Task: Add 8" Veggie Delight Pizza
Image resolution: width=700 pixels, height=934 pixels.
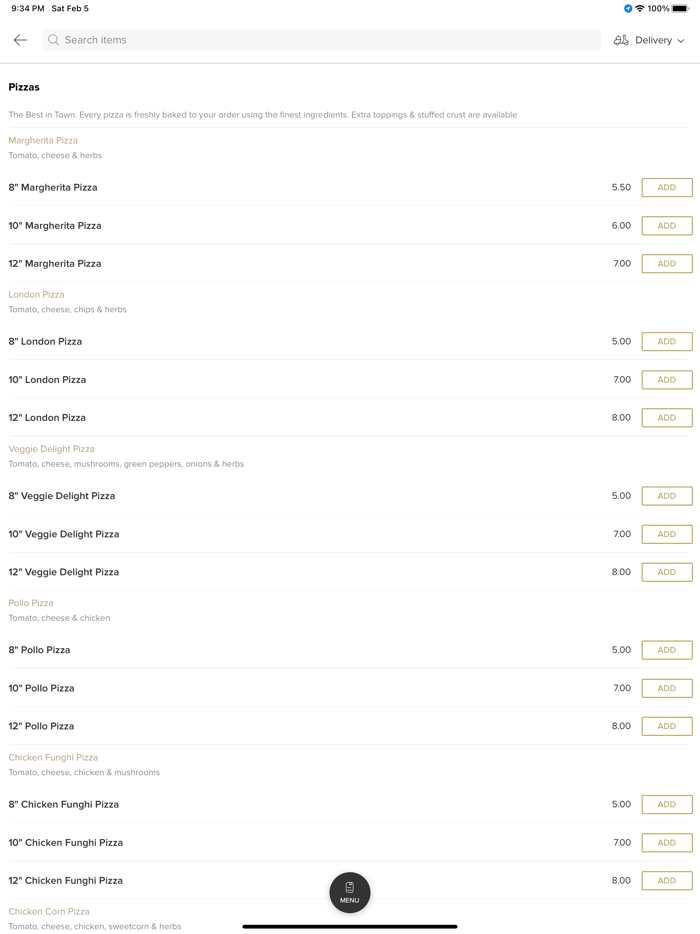Action: point(667,496)
